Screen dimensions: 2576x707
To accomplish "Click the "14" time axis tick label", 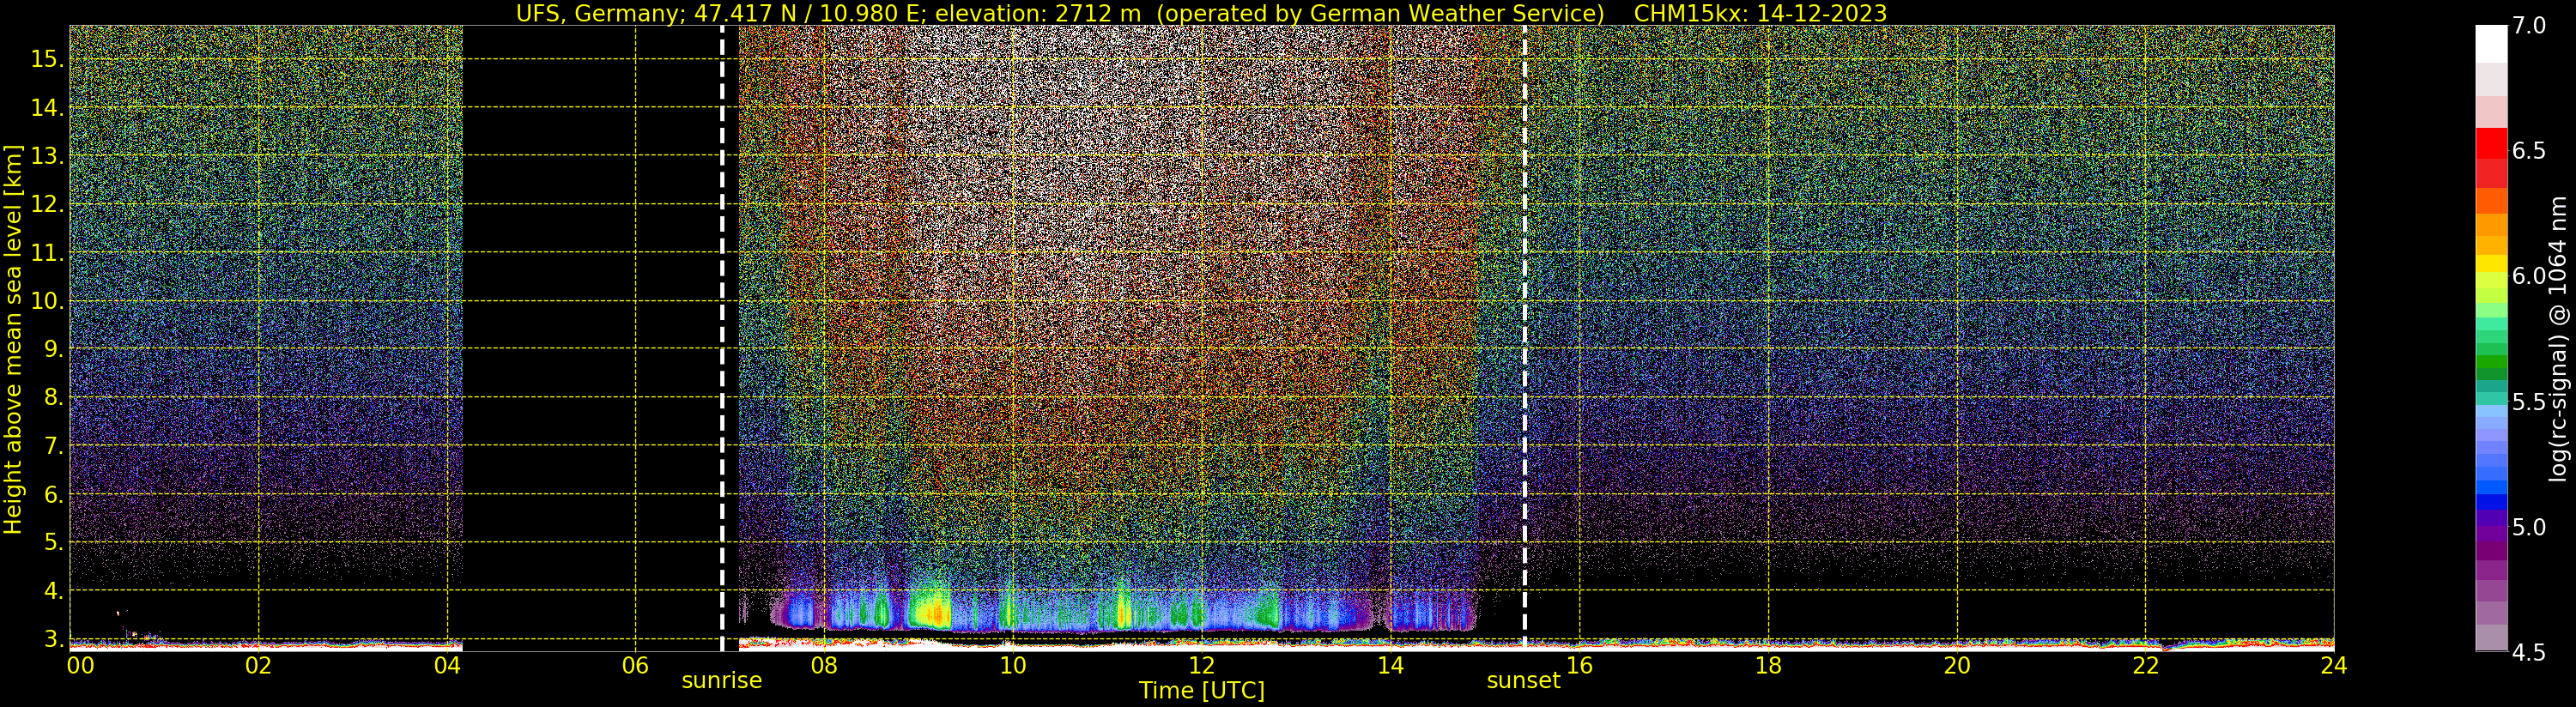I will coord(1390,666).
